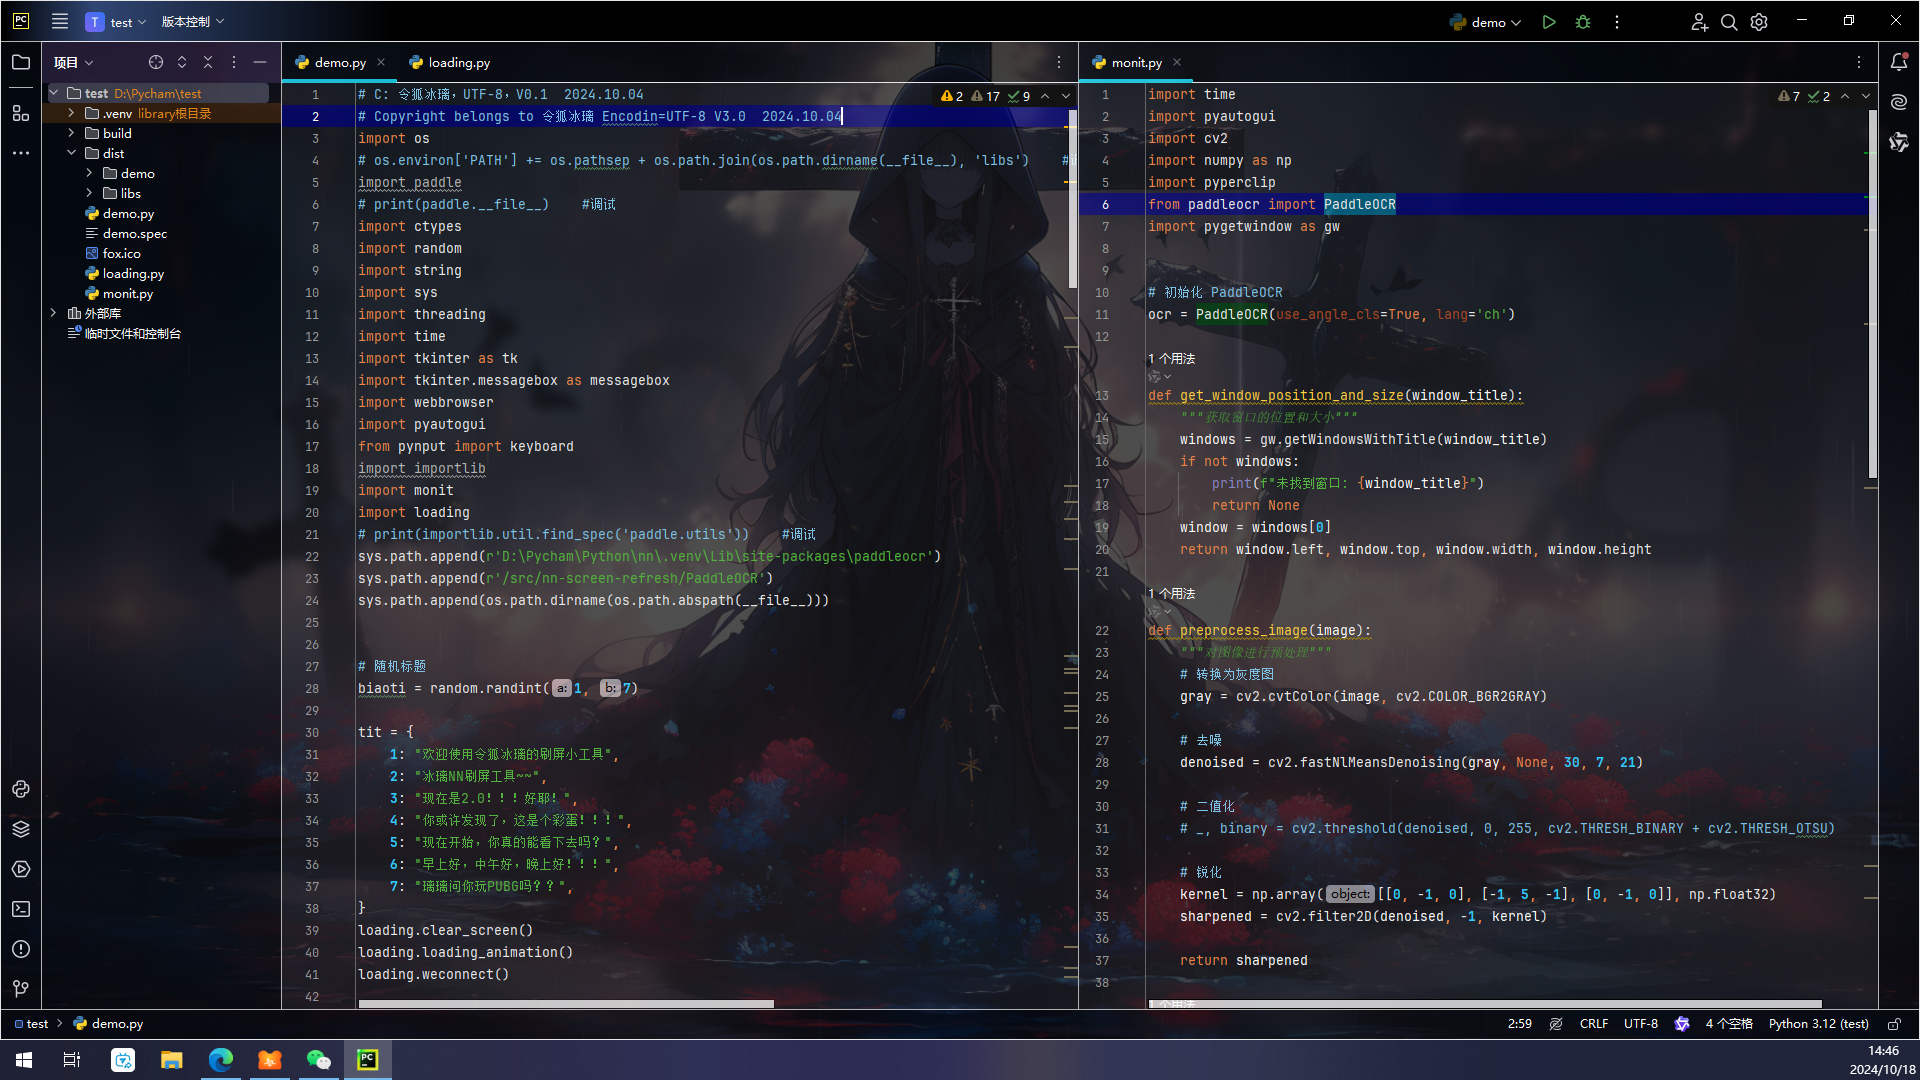Open the Structure tool window icon
This screenshot has width=1920, height=1080.
[21, 113]
